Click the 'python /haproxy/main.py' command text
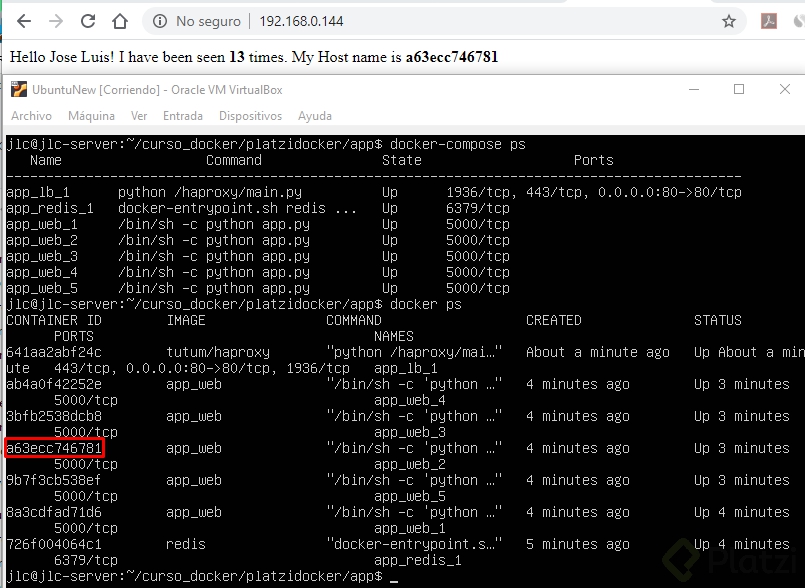 pyautogui.click(x=209, y=193)
